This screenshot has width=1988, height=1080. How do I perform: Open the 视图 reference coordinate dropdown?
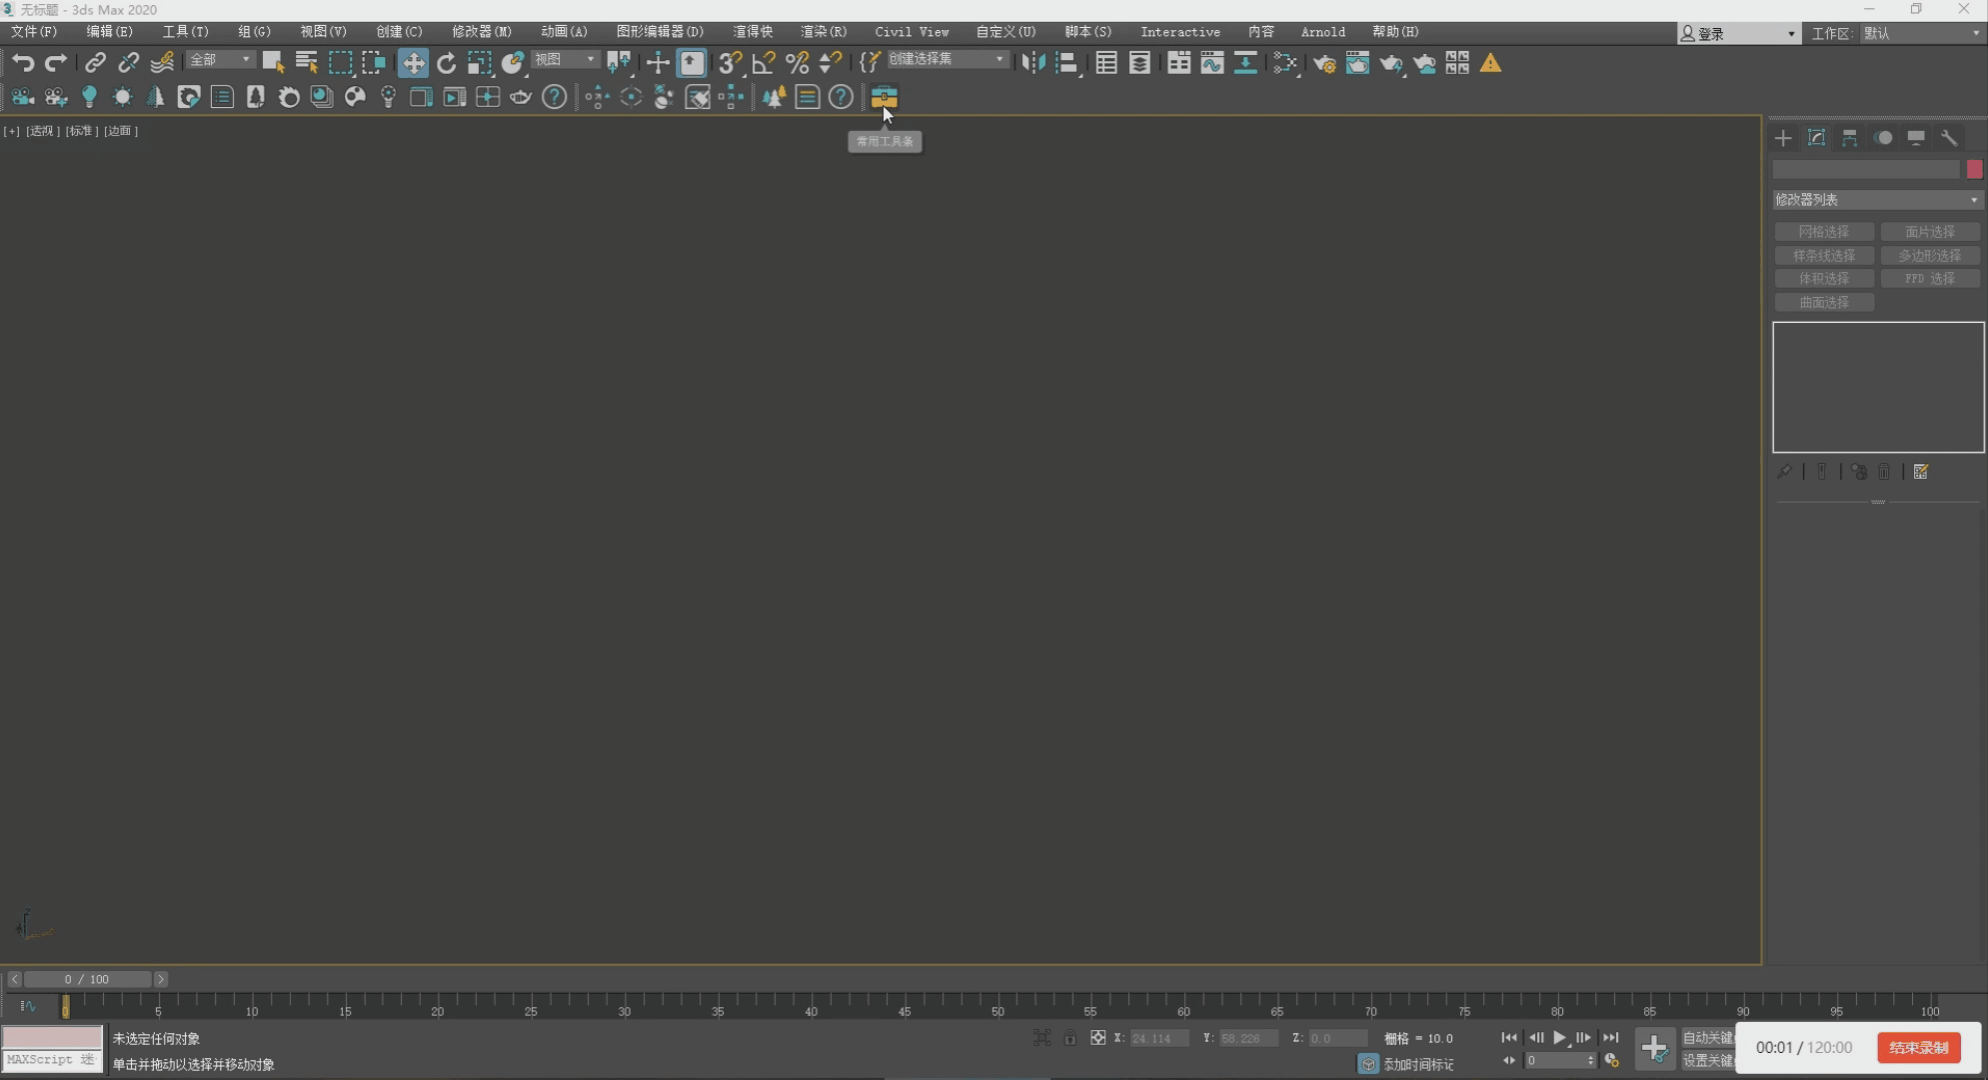(565, 60)
